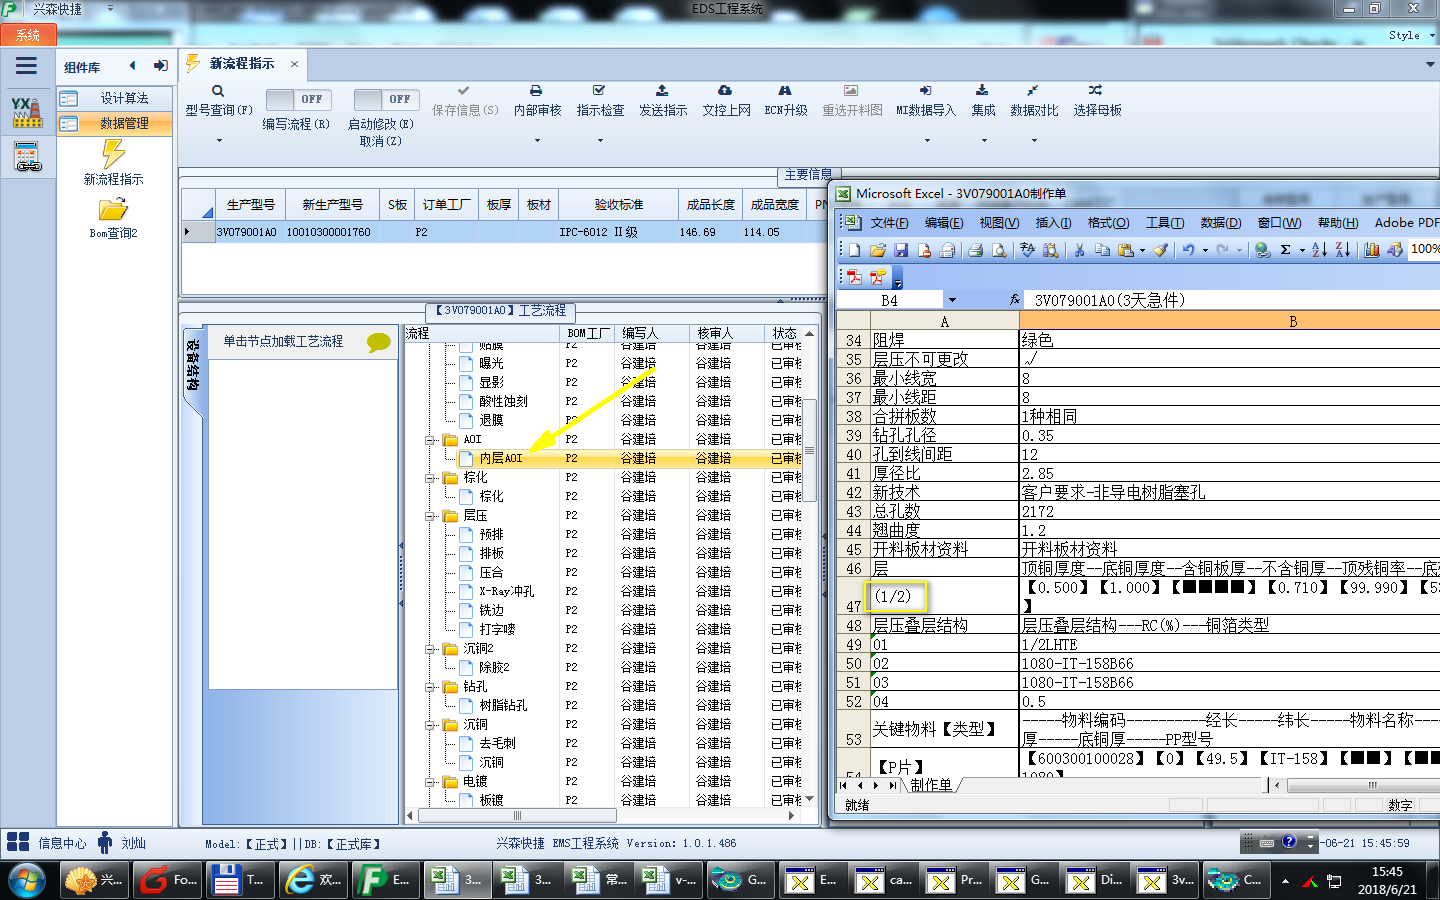Collapse the AOI tree folder
Image resolution: width=1440 pixels, height=900 pixels.
click(x=430, y=439)
